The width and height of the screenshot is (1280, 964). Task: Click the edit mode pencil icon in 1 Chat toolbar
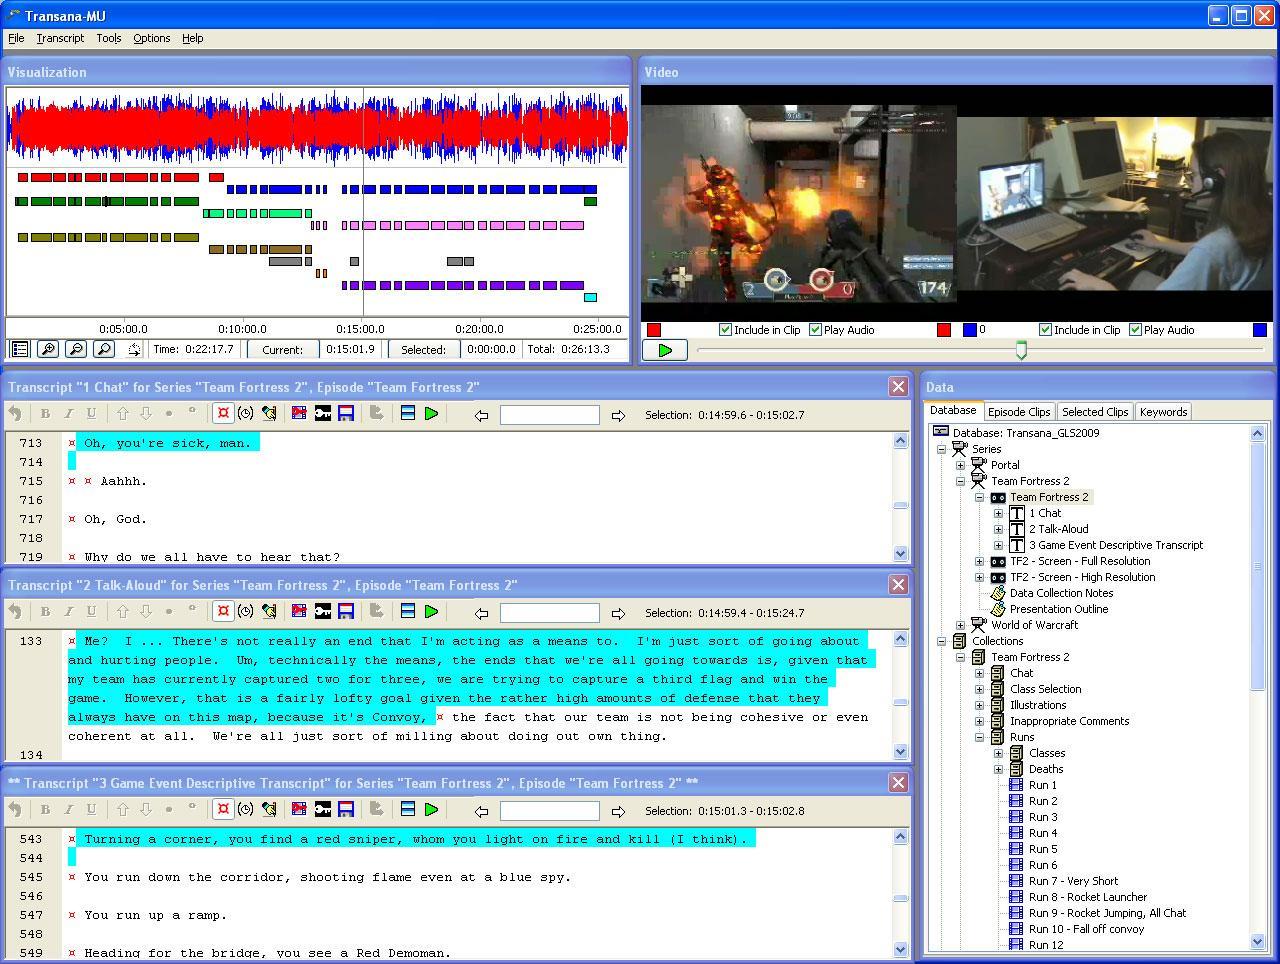tap(268, 413)
